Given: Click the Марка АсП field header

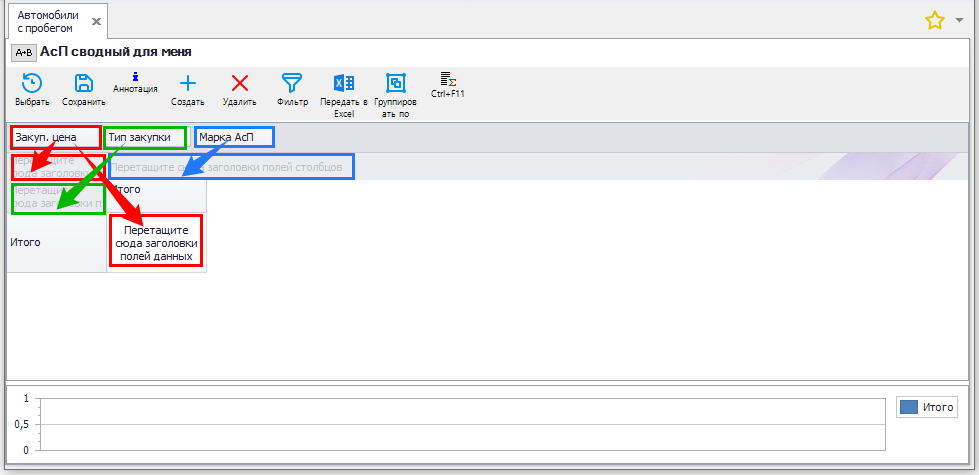Looking at the screenshot, I should [x=233, y=137].
